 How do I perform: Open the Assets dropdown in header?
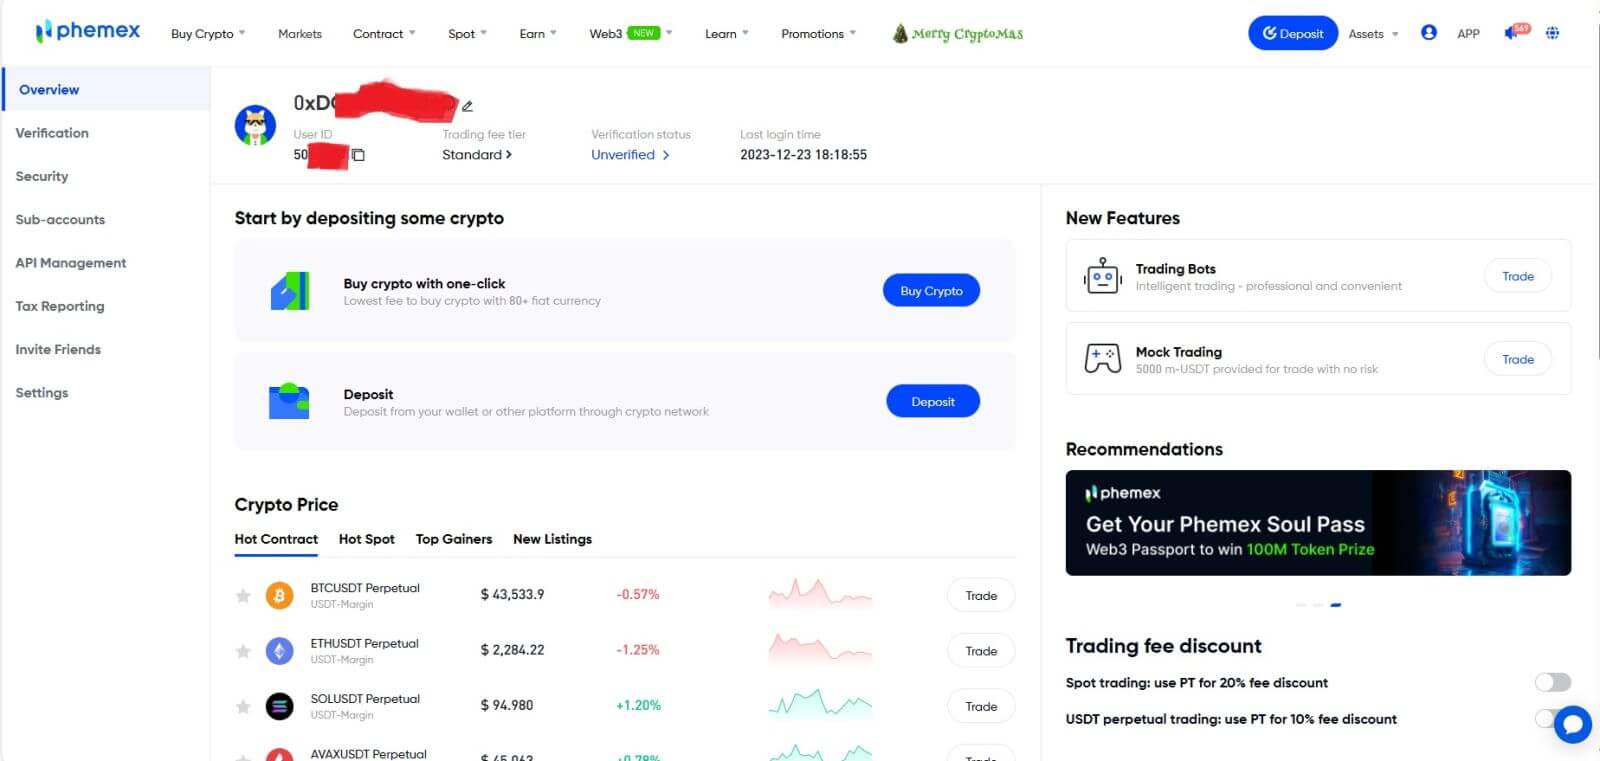tap(1372, 34)
